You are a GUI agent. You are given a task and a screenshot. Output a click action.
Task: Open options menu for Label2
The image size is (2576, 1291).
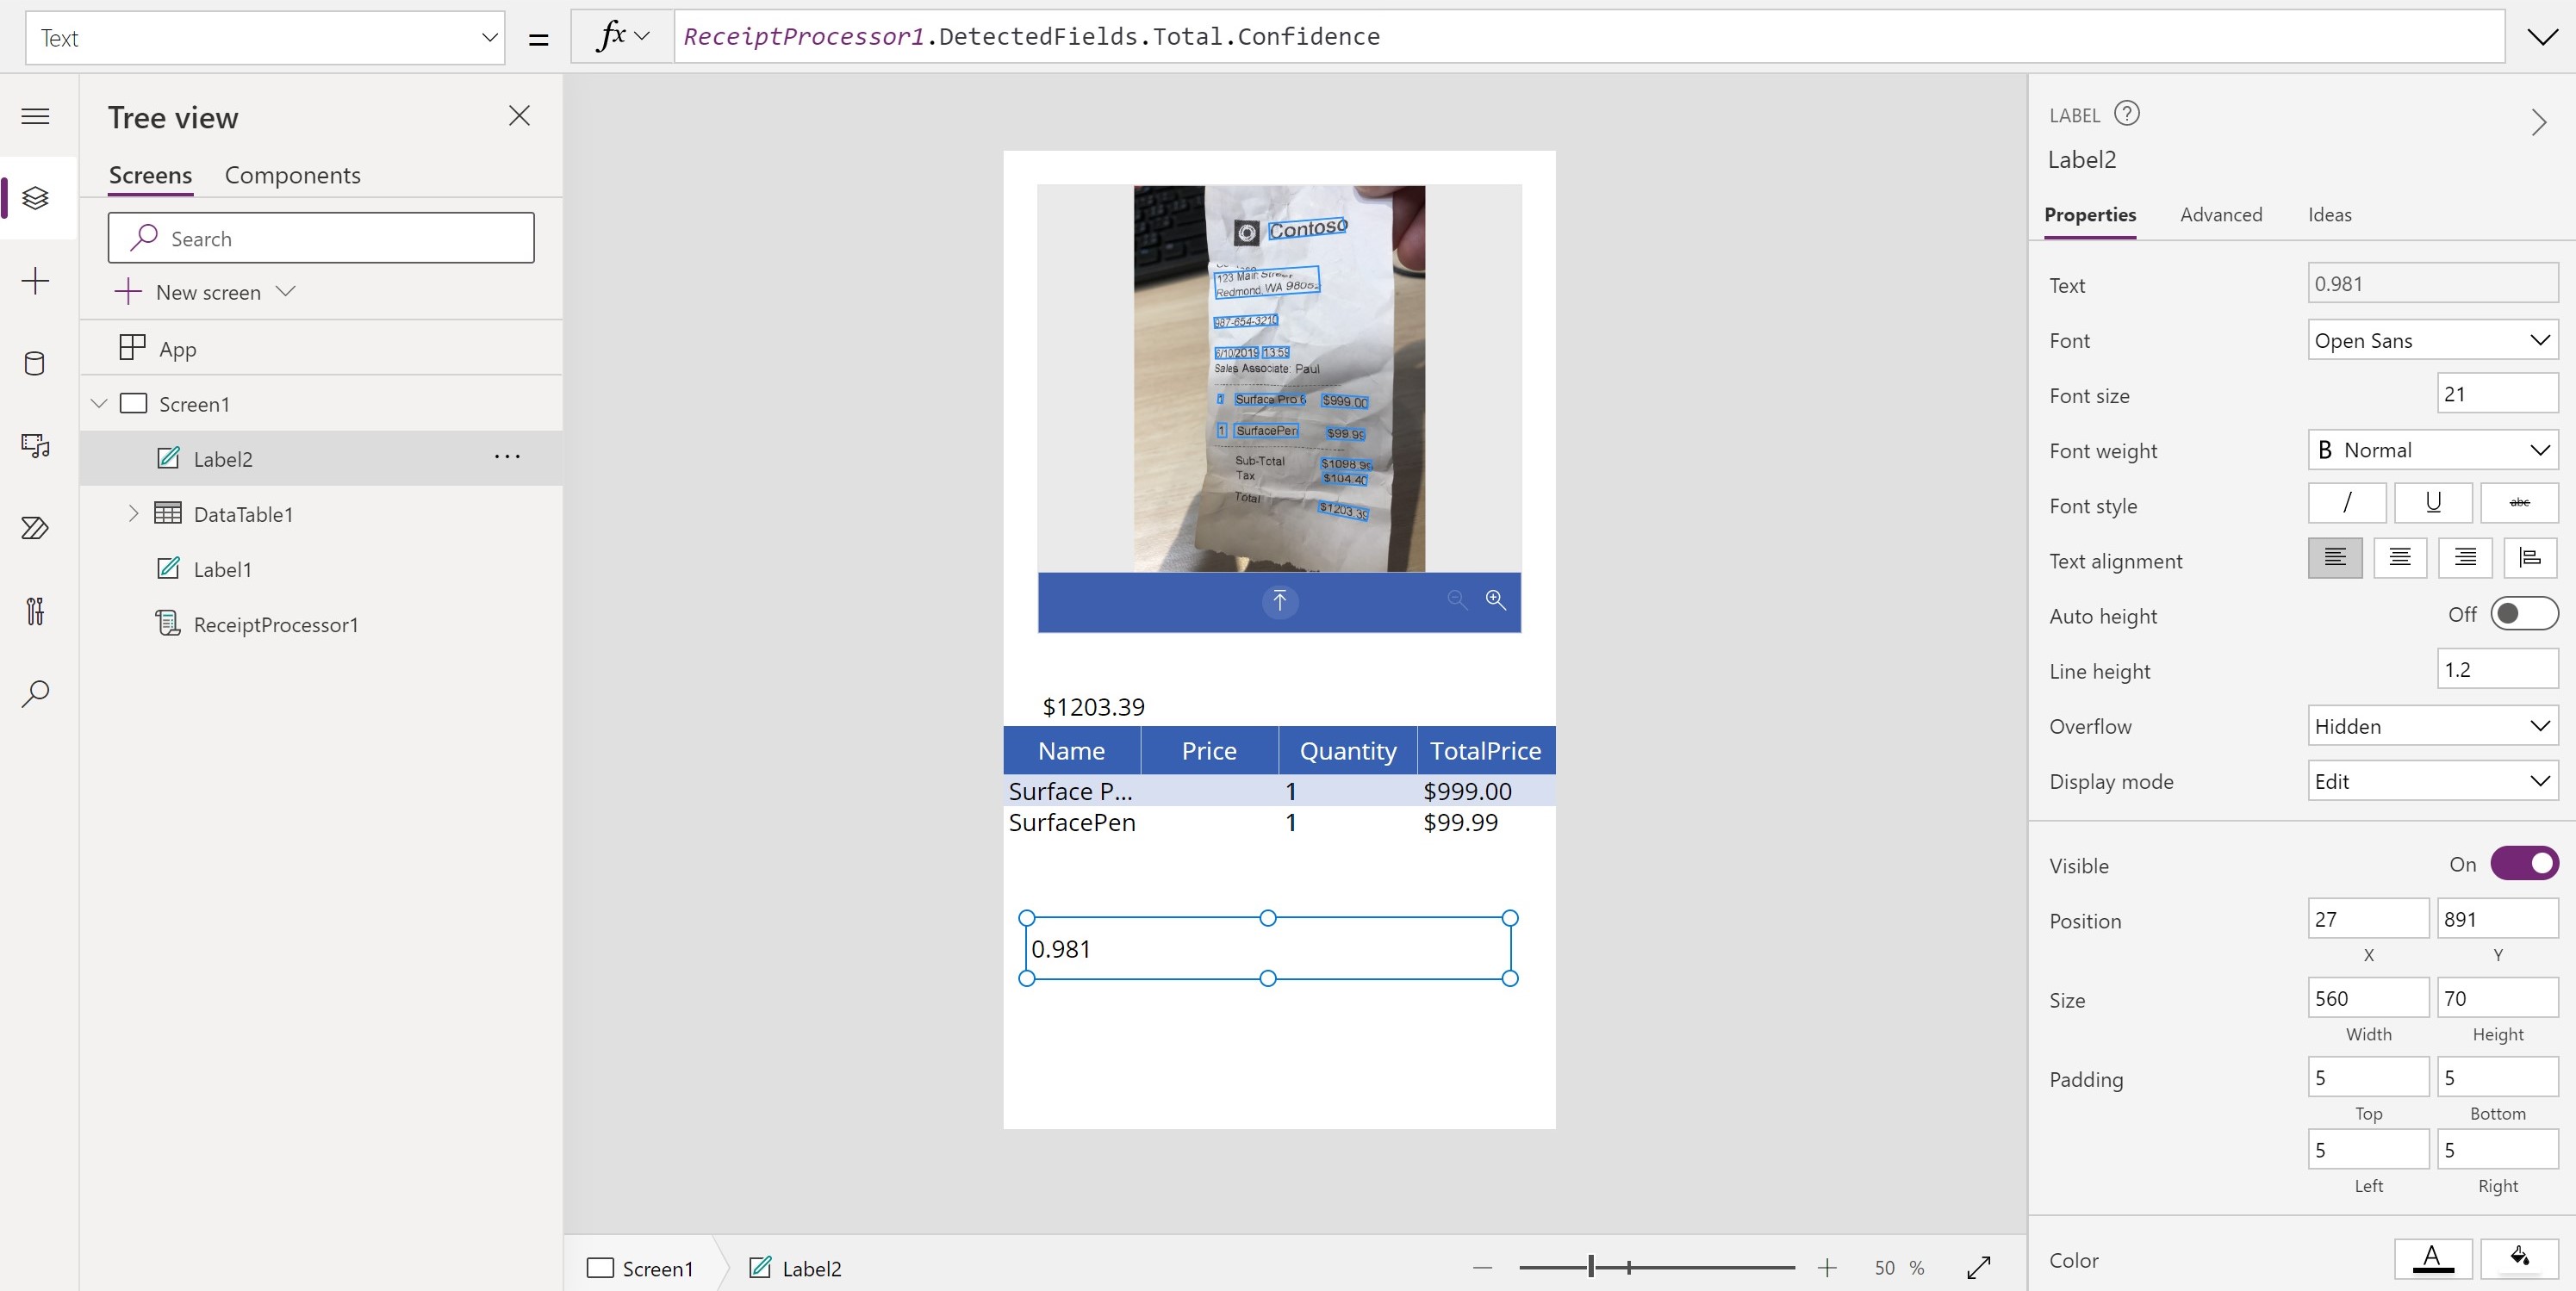[506, 457]
